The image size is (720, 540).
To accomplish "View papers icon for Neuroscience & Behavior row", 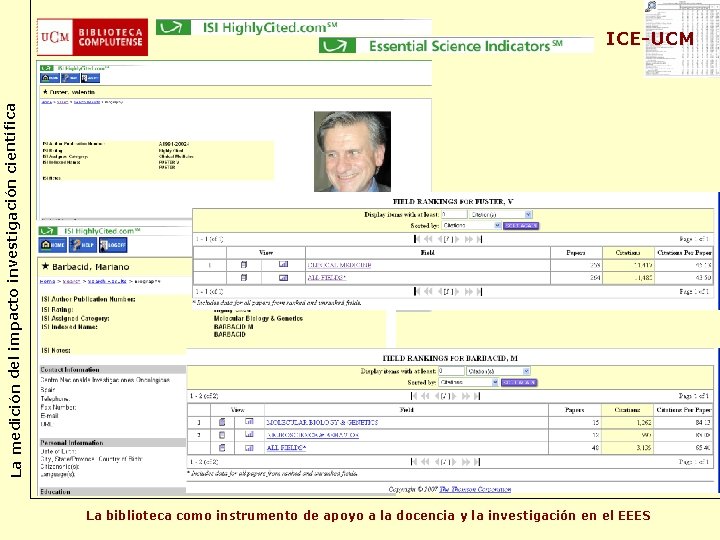I will 222,434.
